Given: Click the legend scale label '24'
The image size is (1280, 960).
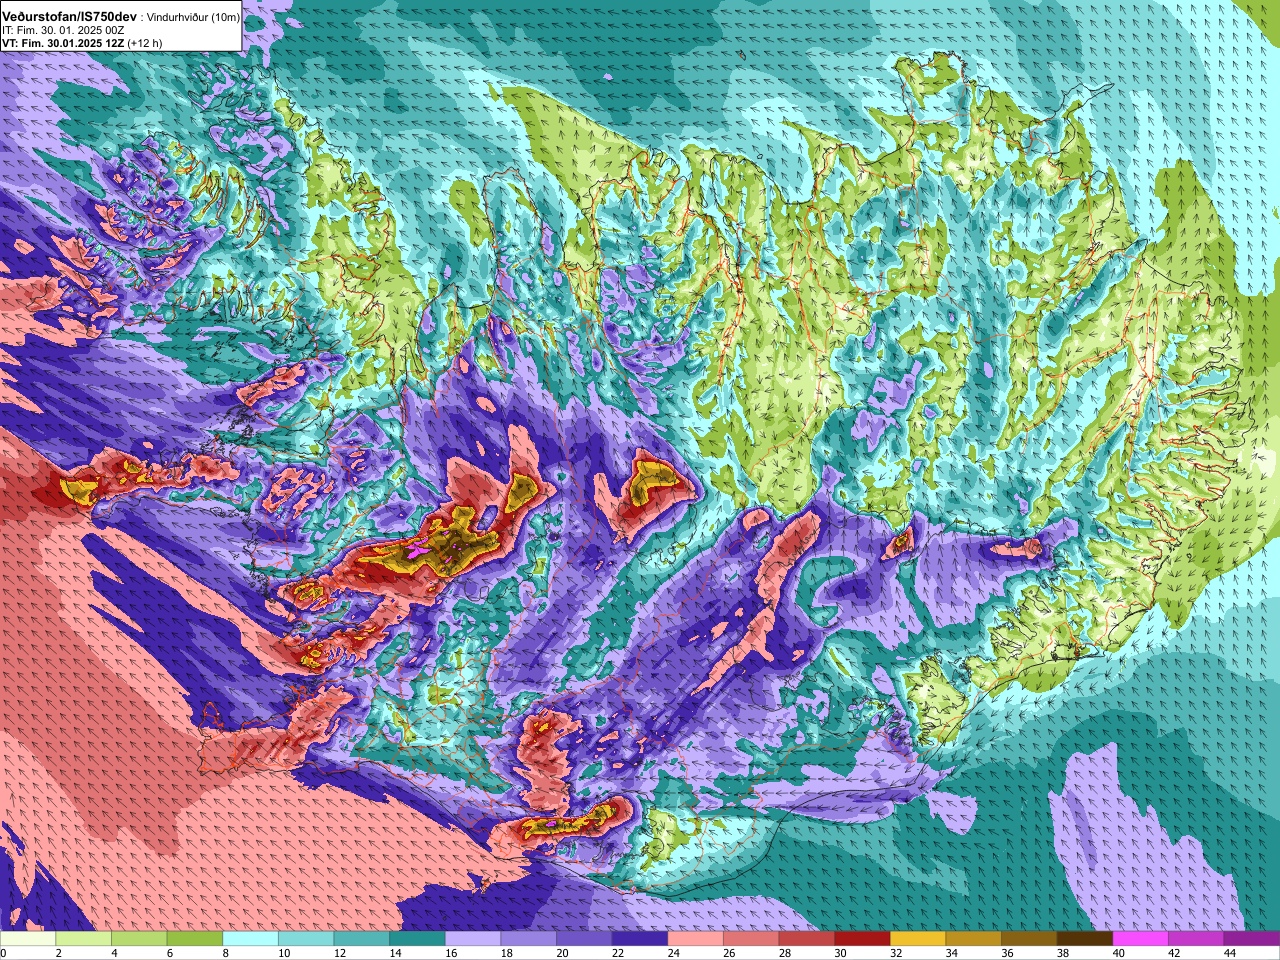Looking at the screenshot, I should (674, 953).
